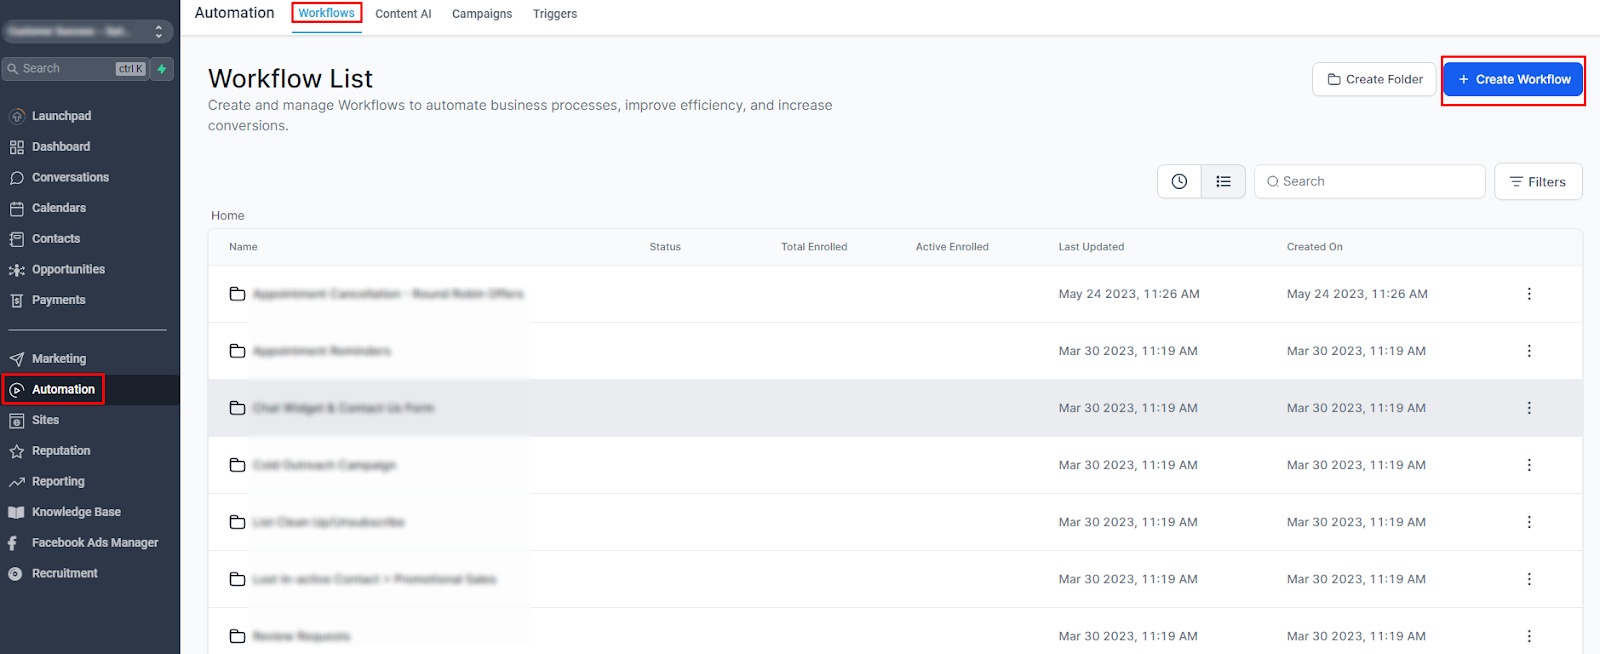
Task: Open Launchpad from the sidebar
Action: click(x=61, y=116)
